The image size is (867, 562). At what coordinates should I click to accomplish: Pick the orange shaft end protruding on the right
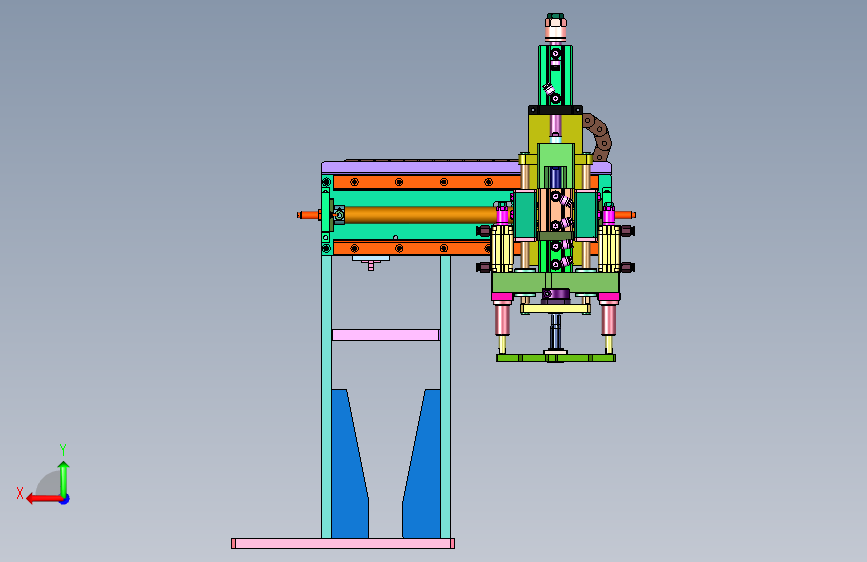click(x=625, y=215)
